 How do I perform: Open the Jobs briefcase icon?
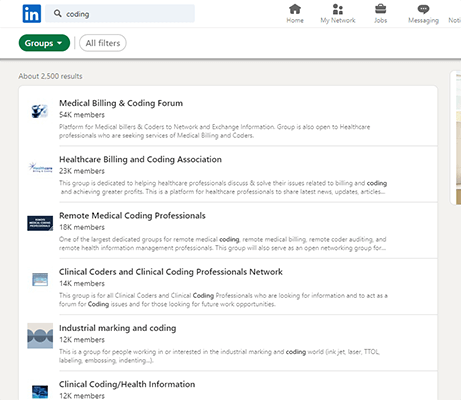tap(380, 14)
